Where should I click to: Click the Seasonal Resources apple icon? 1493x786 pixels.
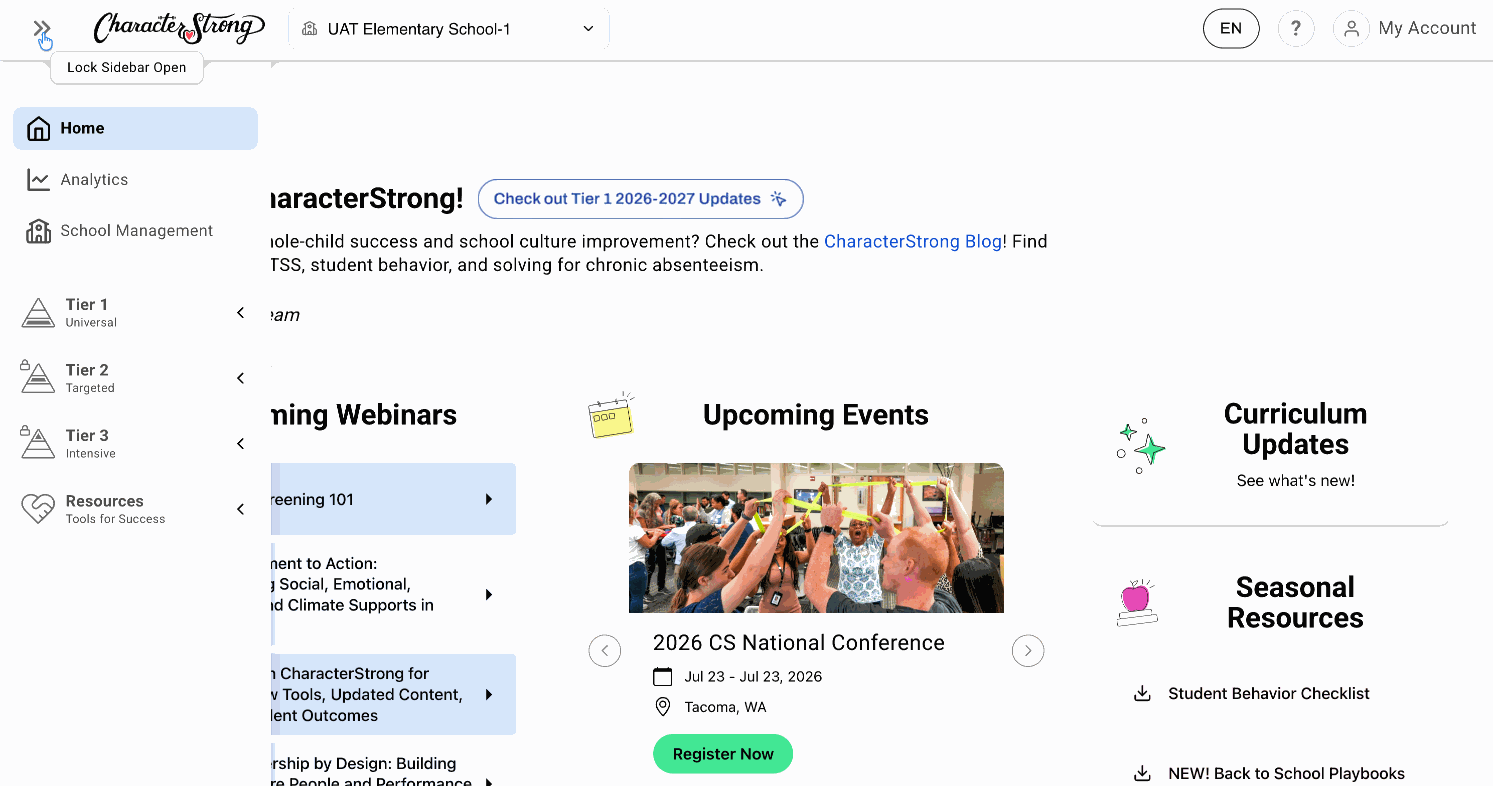1137,602
